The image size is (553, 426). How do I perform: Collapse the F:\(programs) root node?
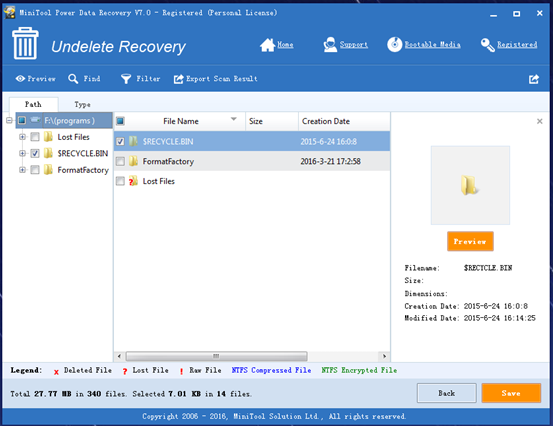point(10,121)
